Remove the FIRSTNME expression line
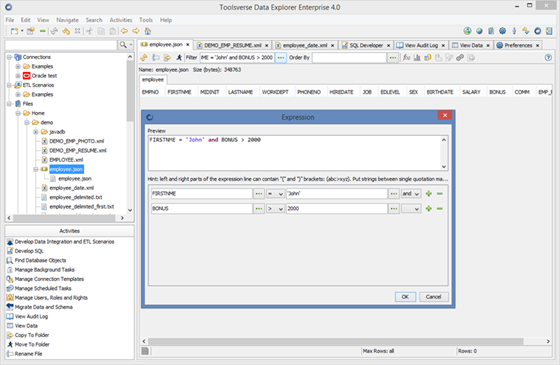560x365 pixels. pyautogui.click(x=440, y=194)
